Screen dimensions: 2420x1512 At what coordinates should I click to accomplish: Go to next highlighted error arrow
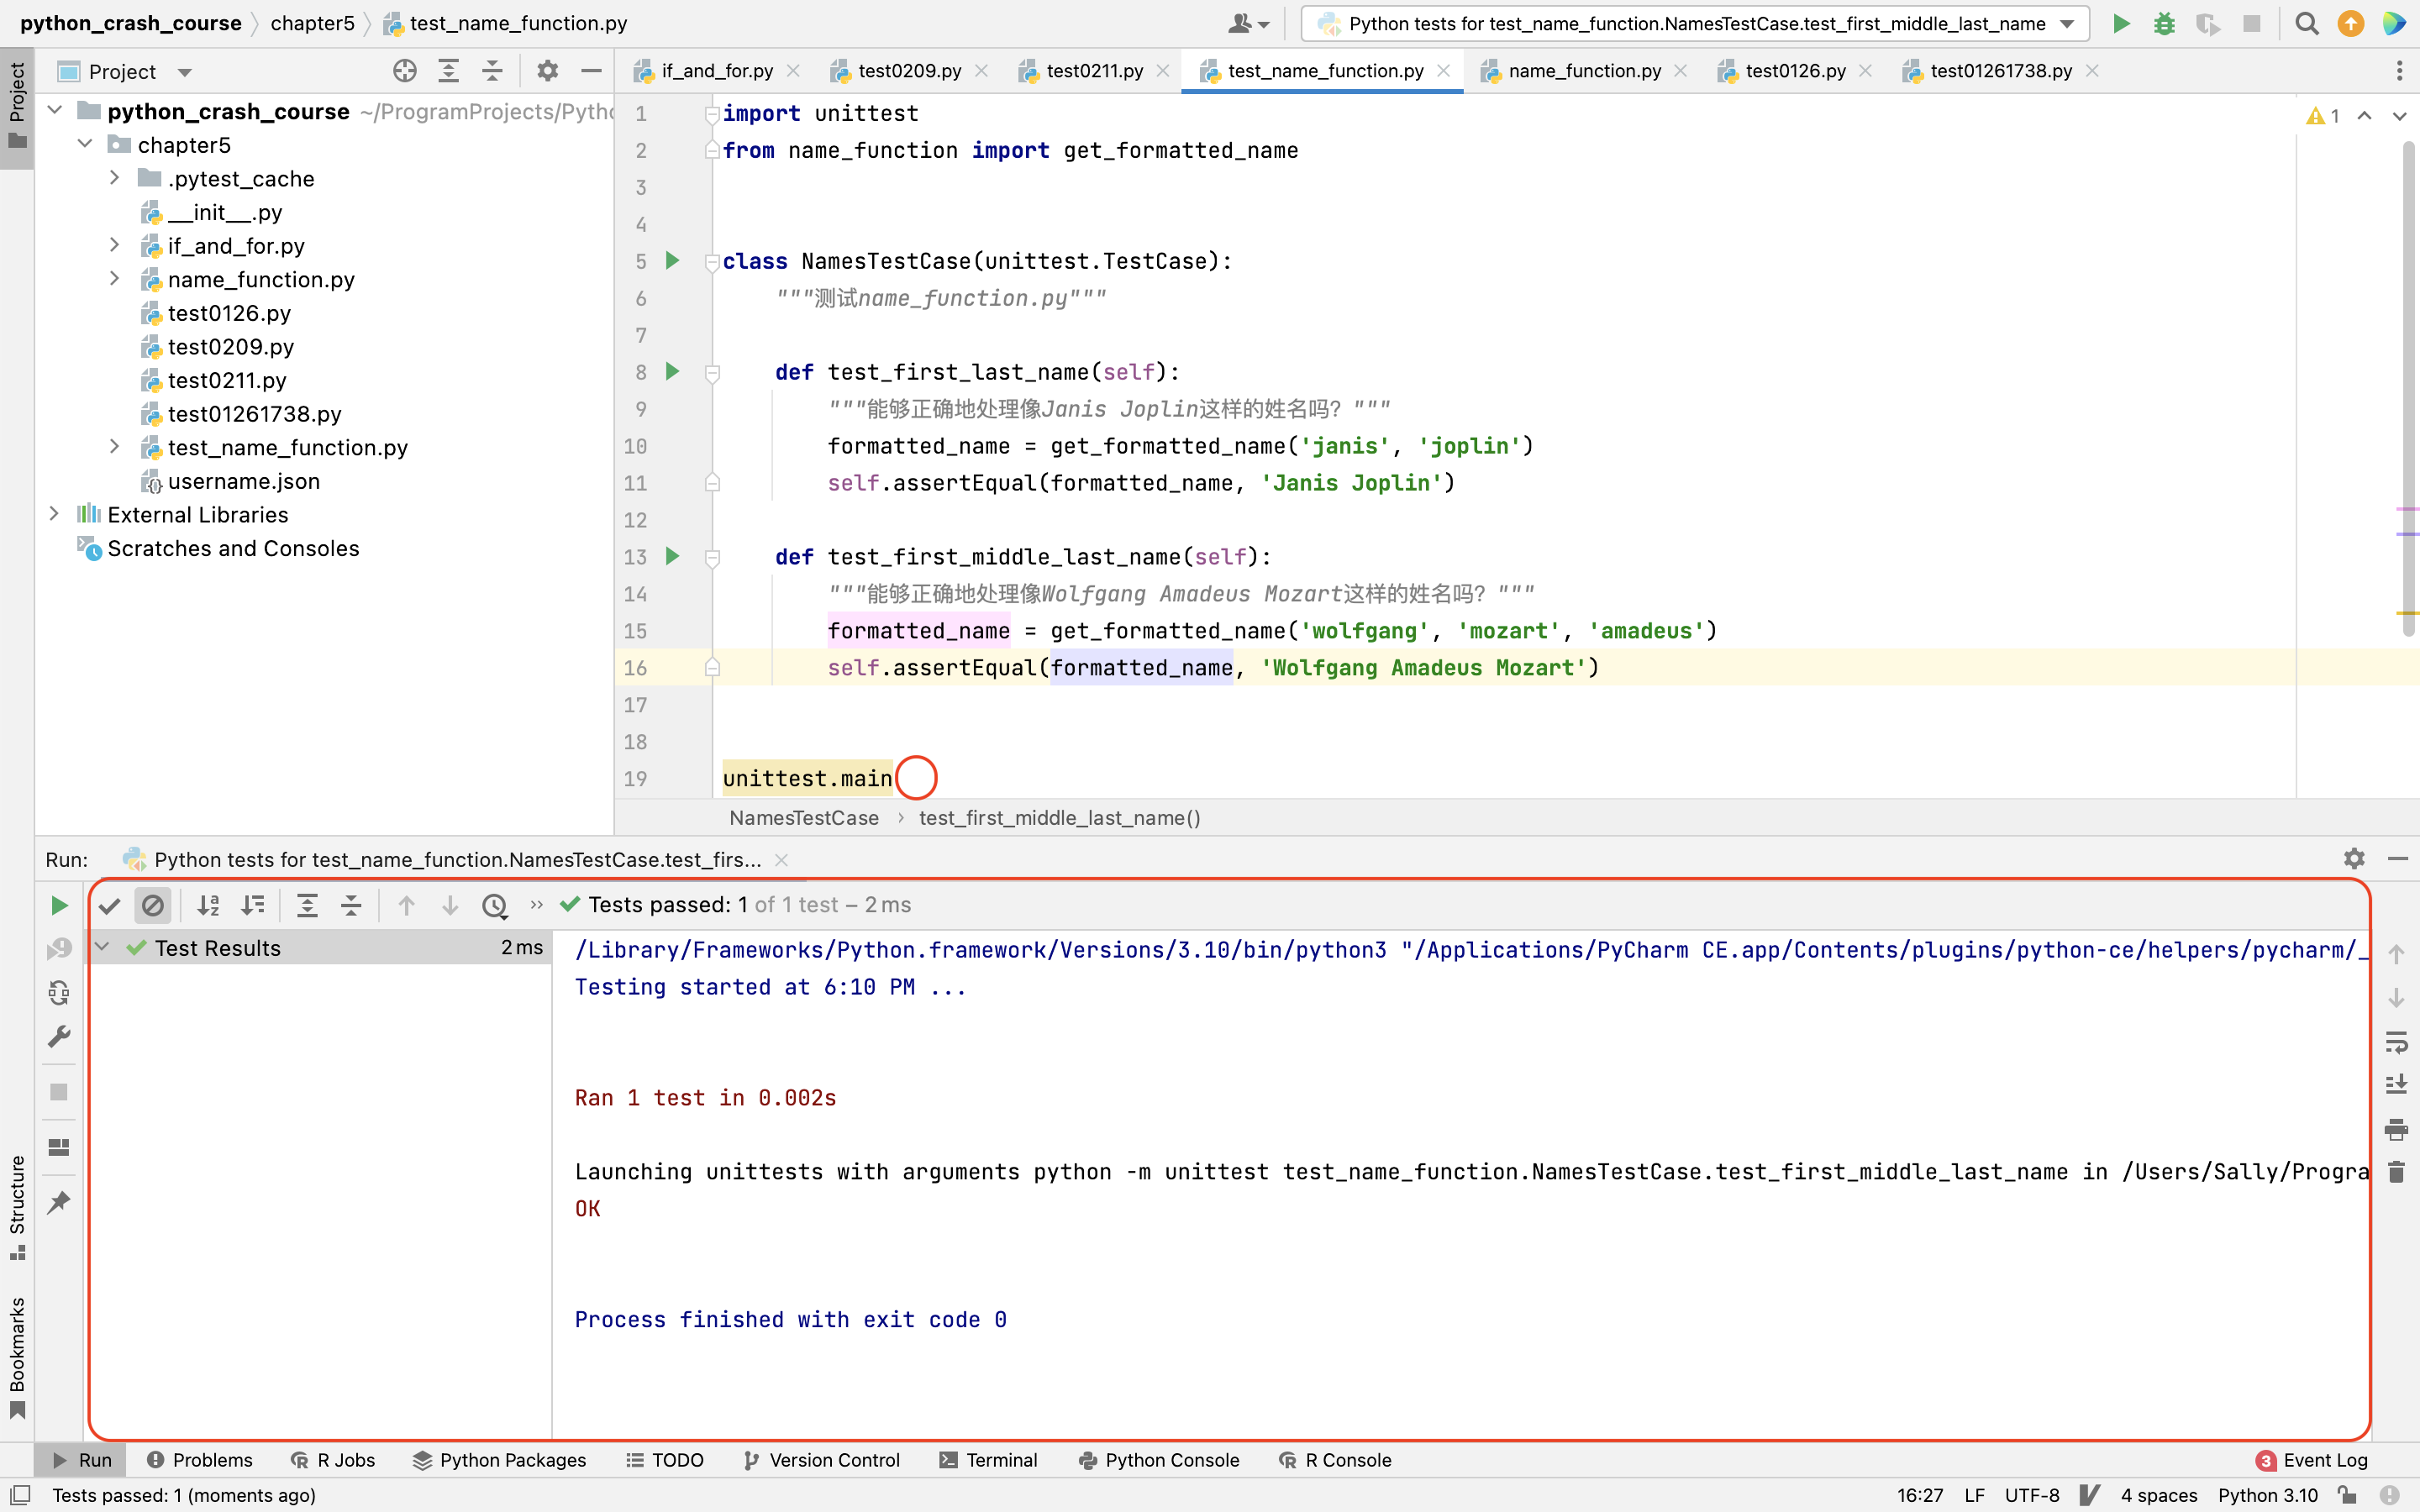pos(2399,116)
